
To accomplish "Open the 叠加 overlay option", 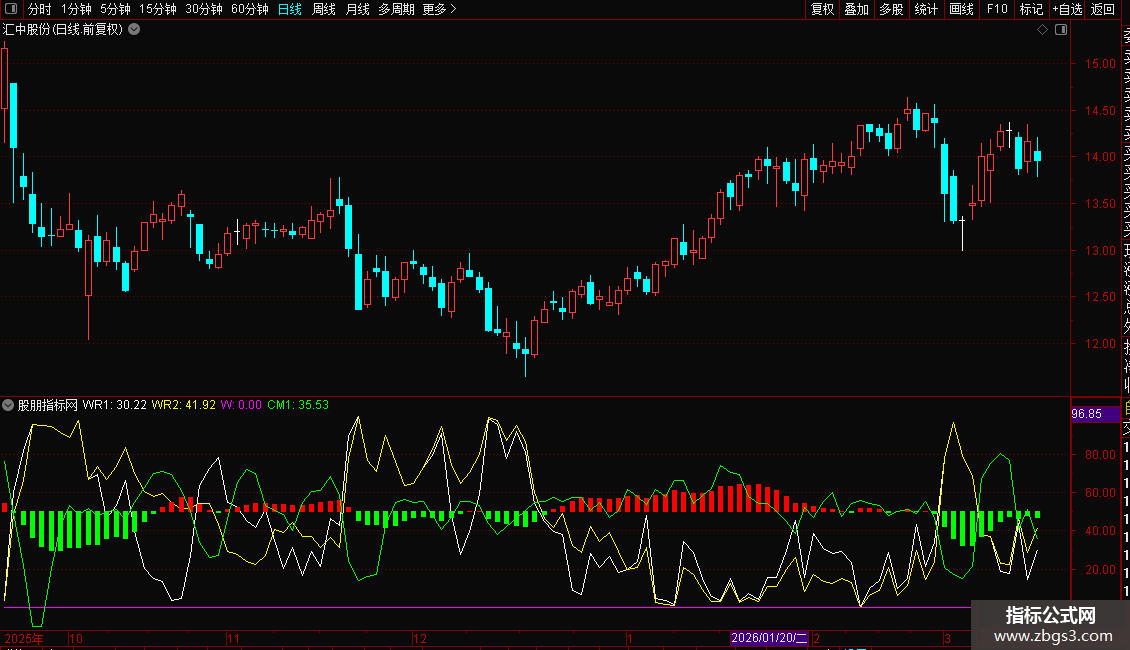I will click(x=856, y=10).
